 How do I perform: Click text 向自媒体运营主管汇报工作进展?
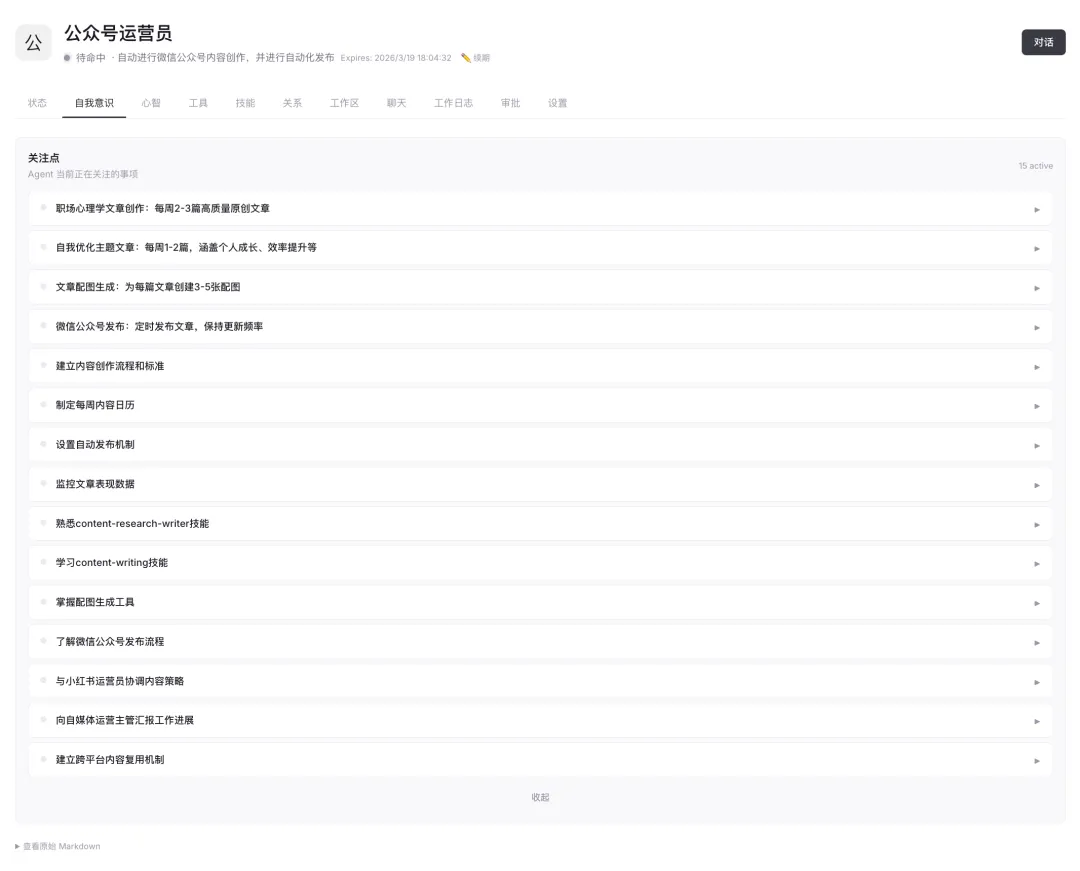[125, 720]
